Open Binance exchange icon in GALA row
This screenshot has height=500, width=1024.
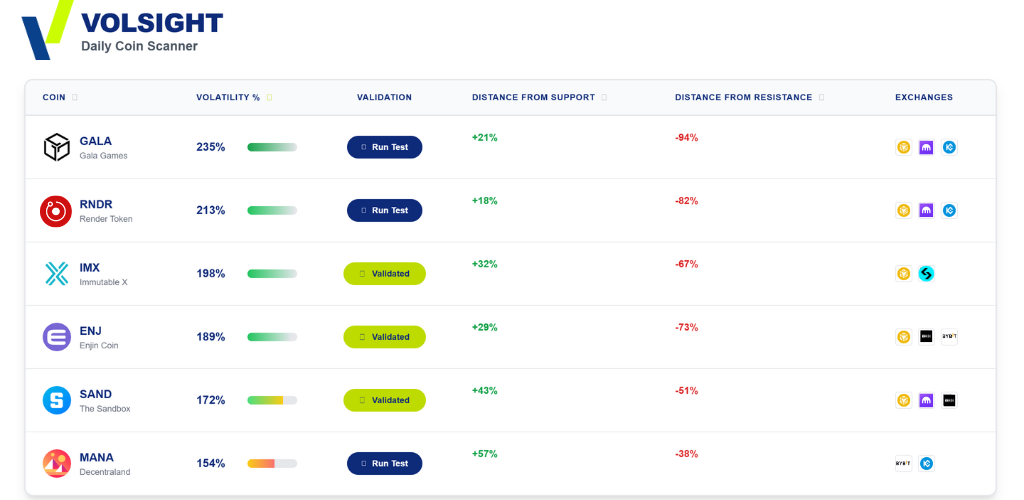[903, 147]
